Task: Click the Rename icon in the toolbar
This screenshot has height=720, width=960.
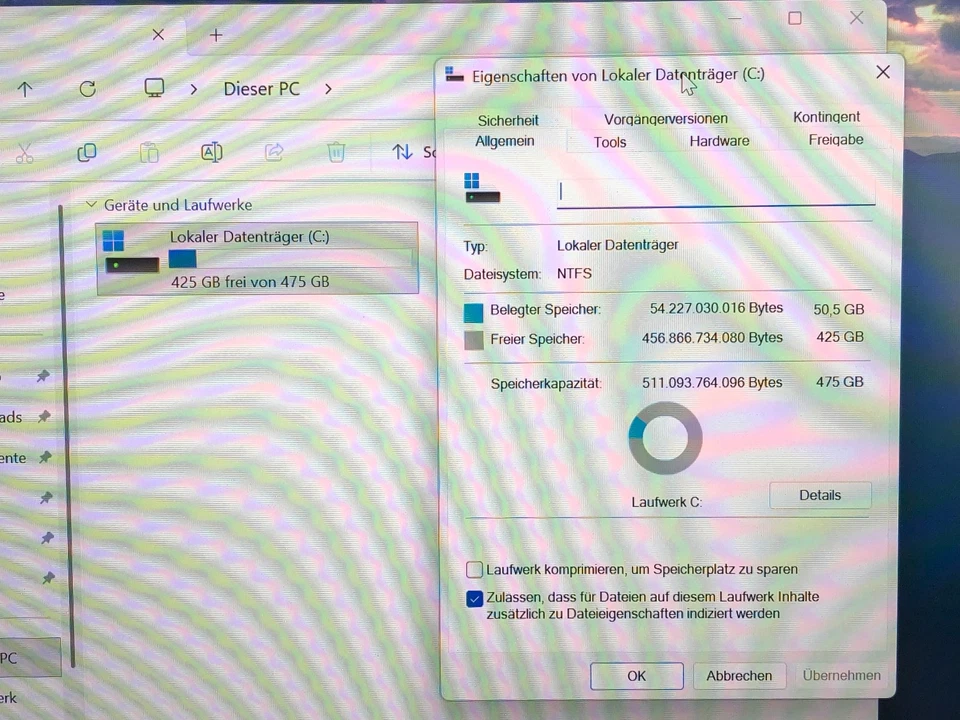Action: [211, 151]
